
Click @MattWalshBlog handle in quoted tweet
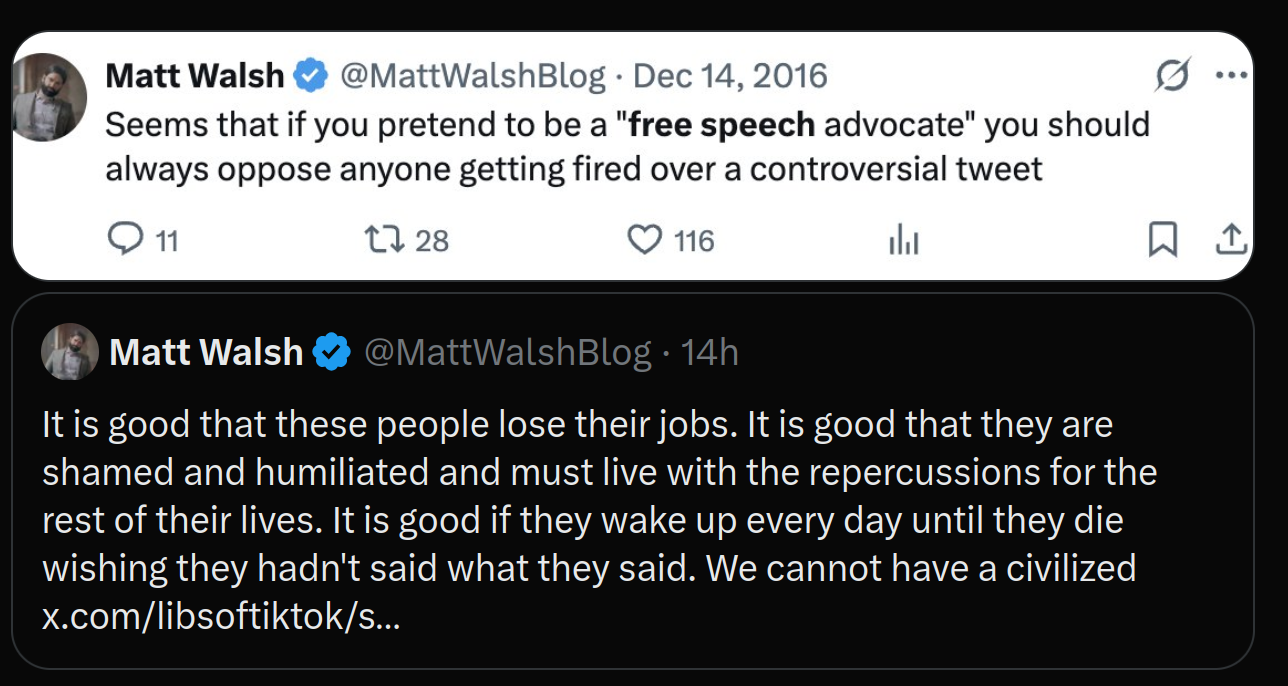(508, 352)
